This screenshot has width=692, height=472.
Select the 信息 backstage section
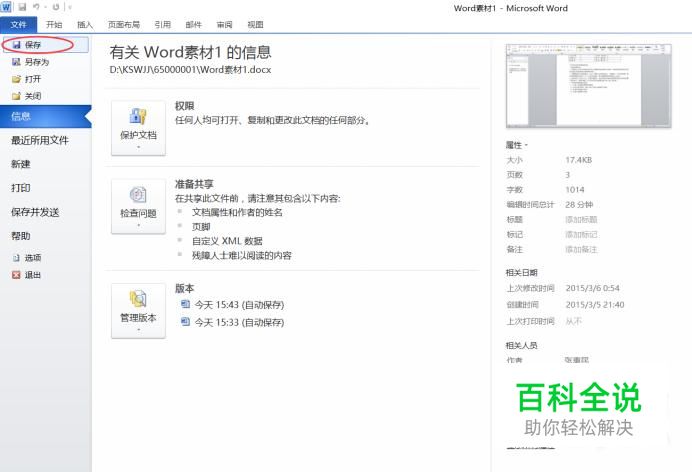45,116
